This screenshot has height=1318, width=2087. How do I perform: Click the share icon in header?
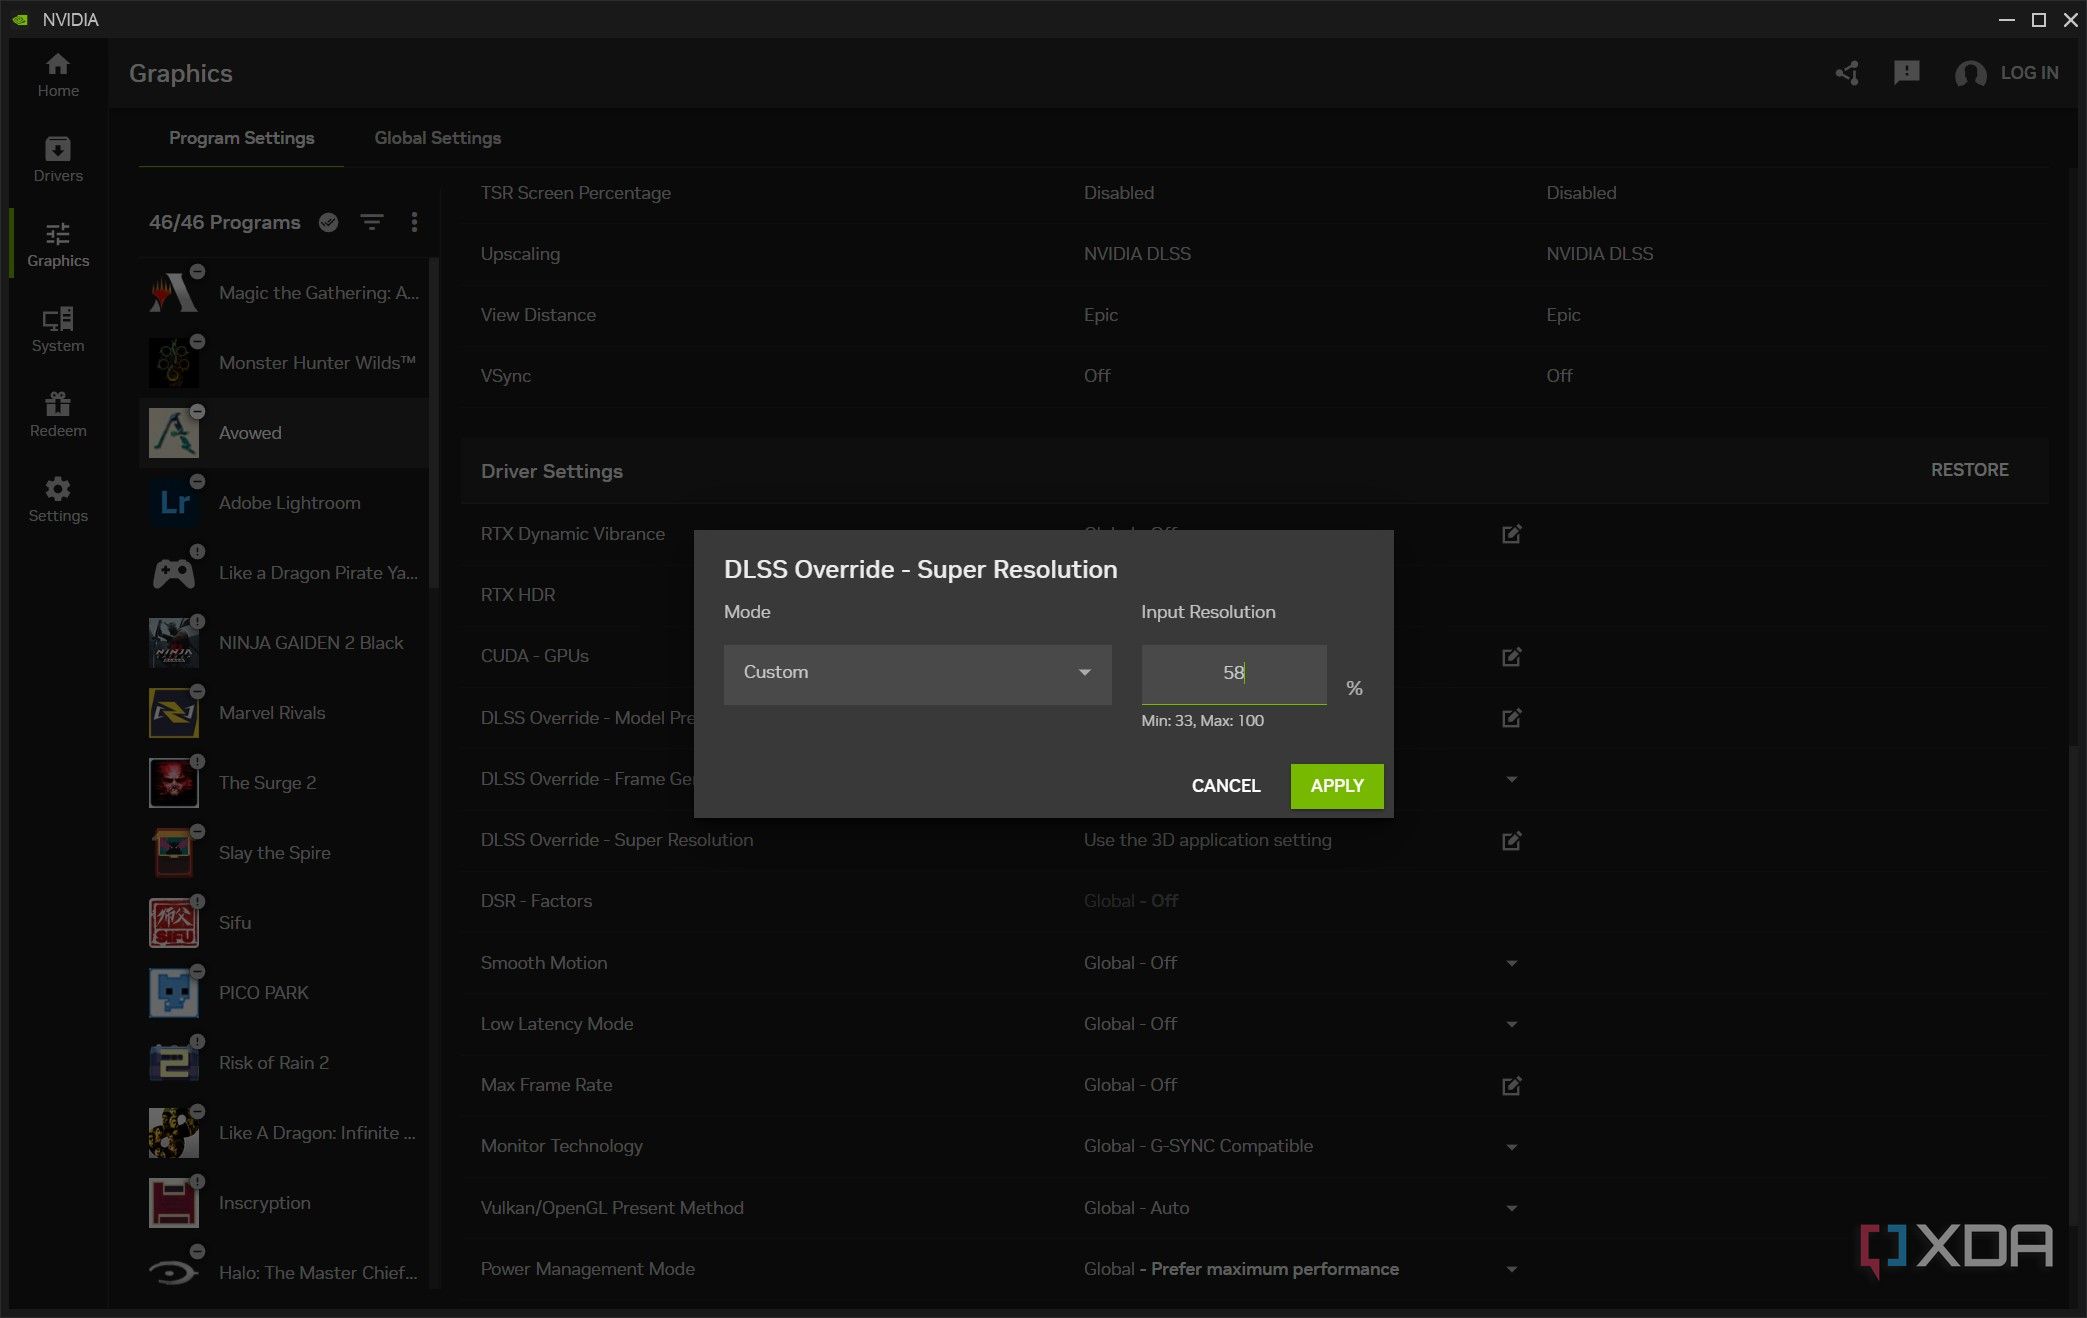click(x=1847, y=73)
